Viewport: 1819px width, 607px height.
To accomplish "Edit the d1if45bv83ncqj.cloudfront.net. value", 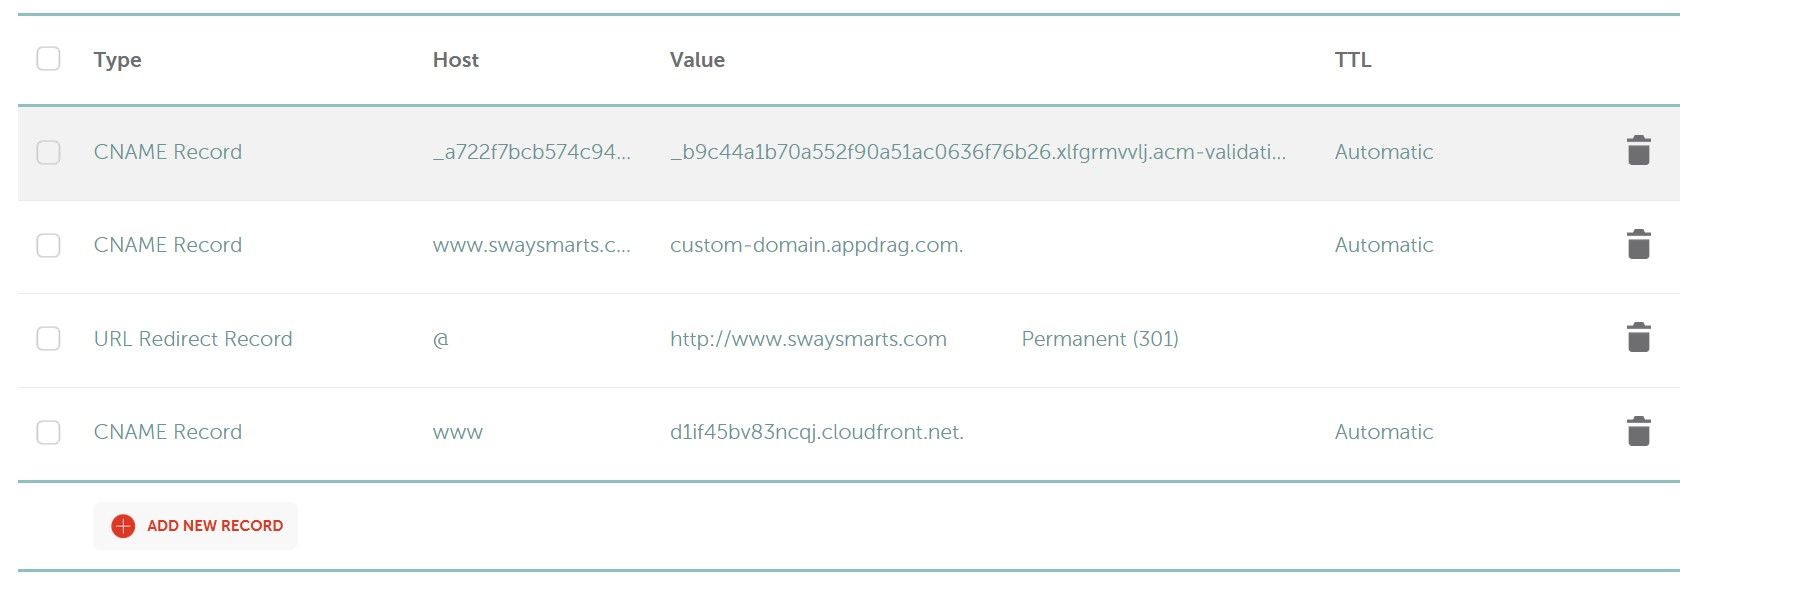I will pos(816,432).
